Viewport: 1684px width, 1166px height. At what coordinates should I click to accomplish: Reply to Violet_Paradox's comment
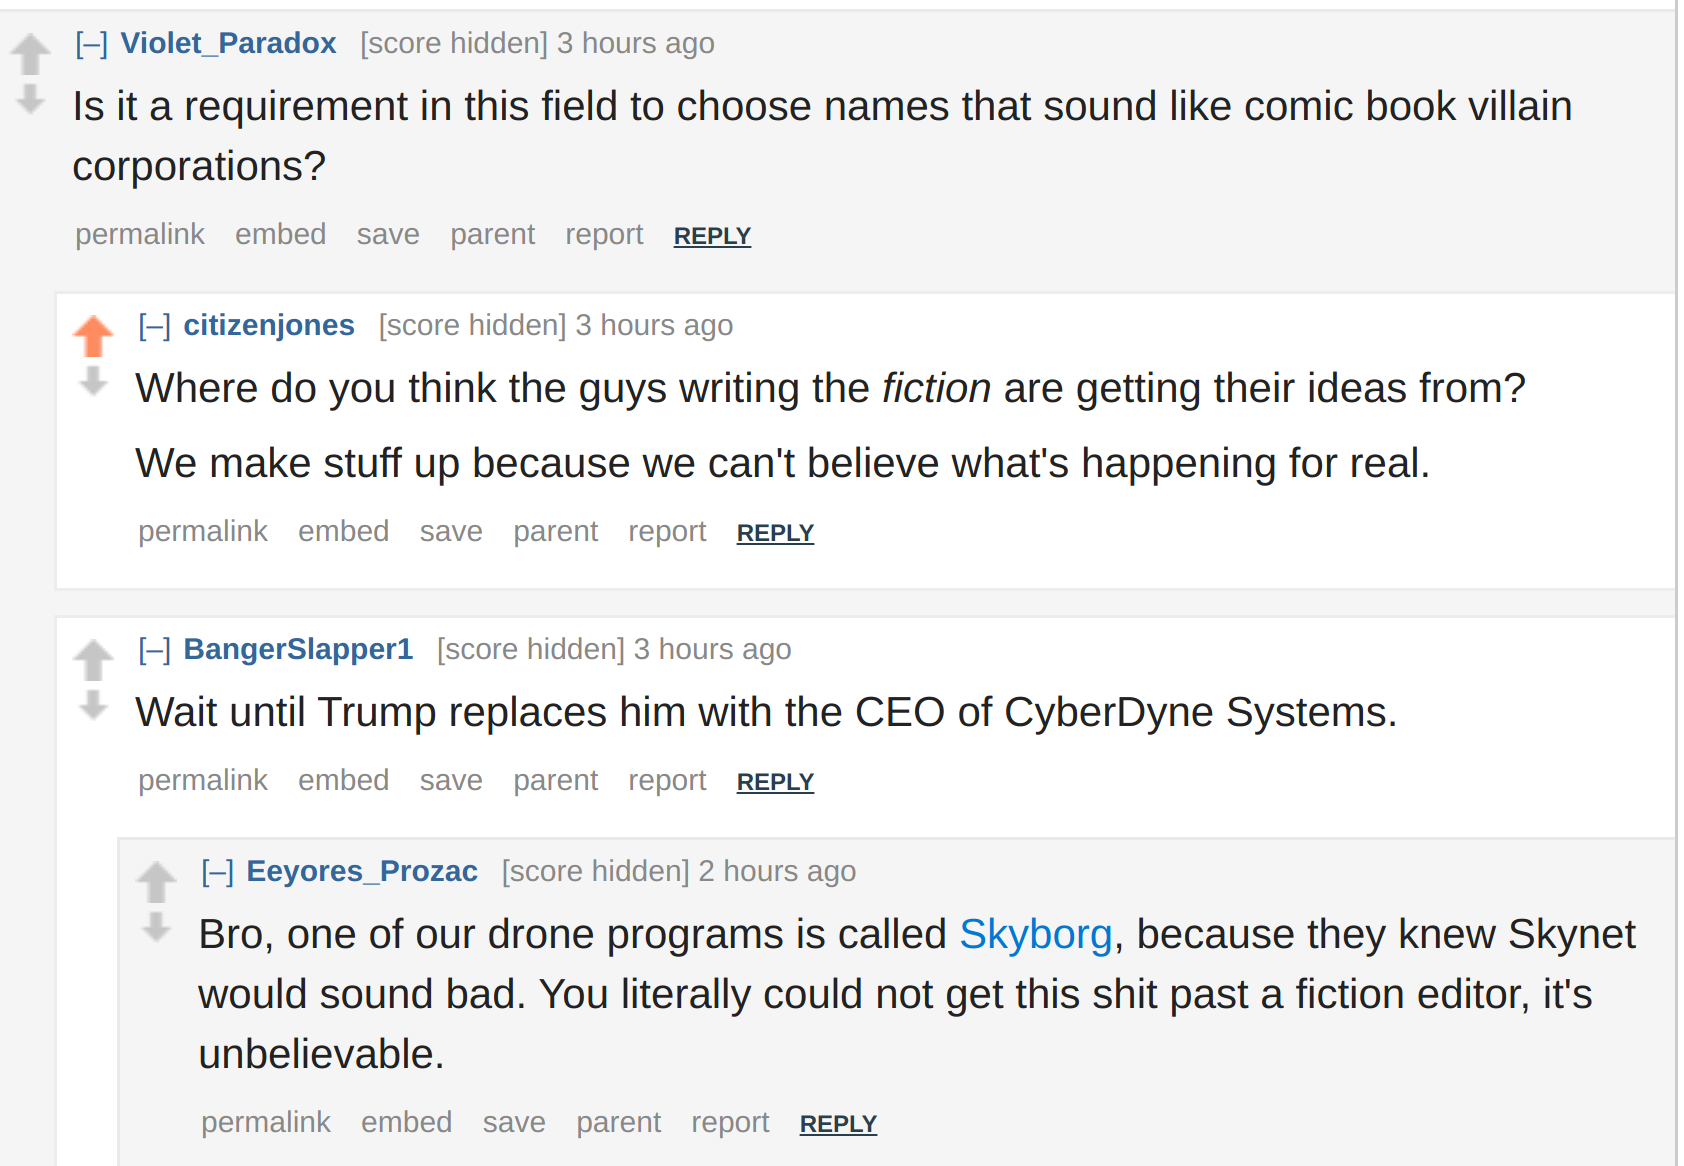pyautogui.click(x=712, y=236)
